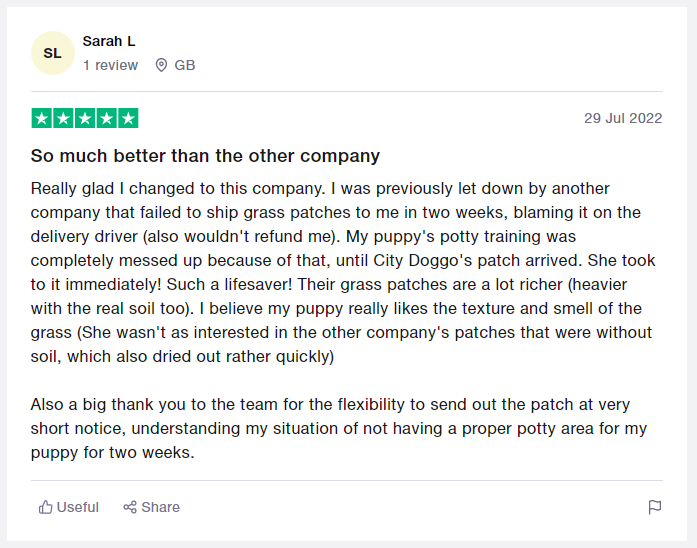Screen dimensions: 697x548
Task: Click the second green rating star
Action: tap(63, 118)
